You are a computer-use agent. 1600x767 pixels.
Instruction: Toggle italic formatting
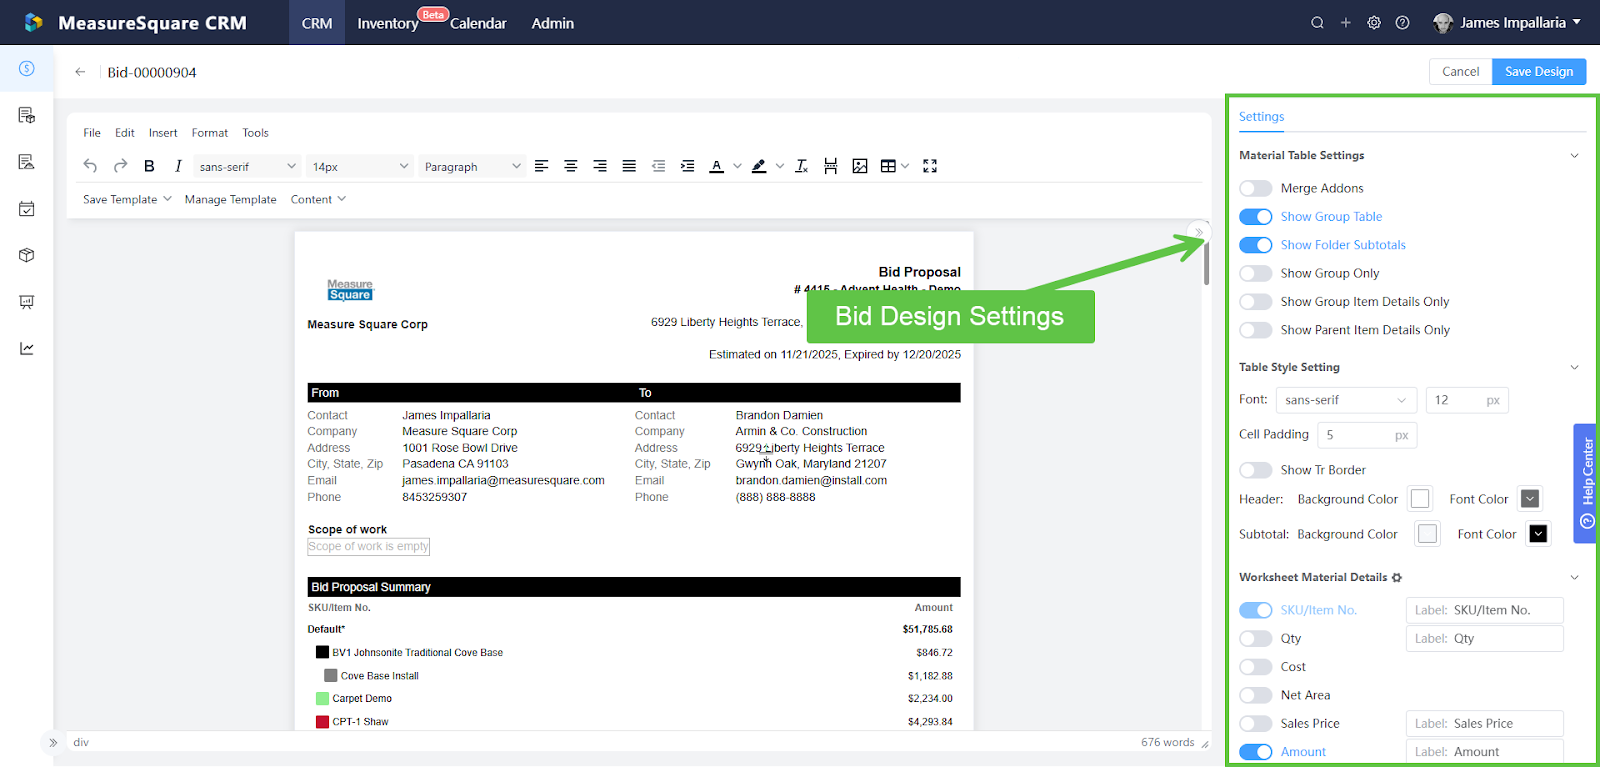click(178, 166)
